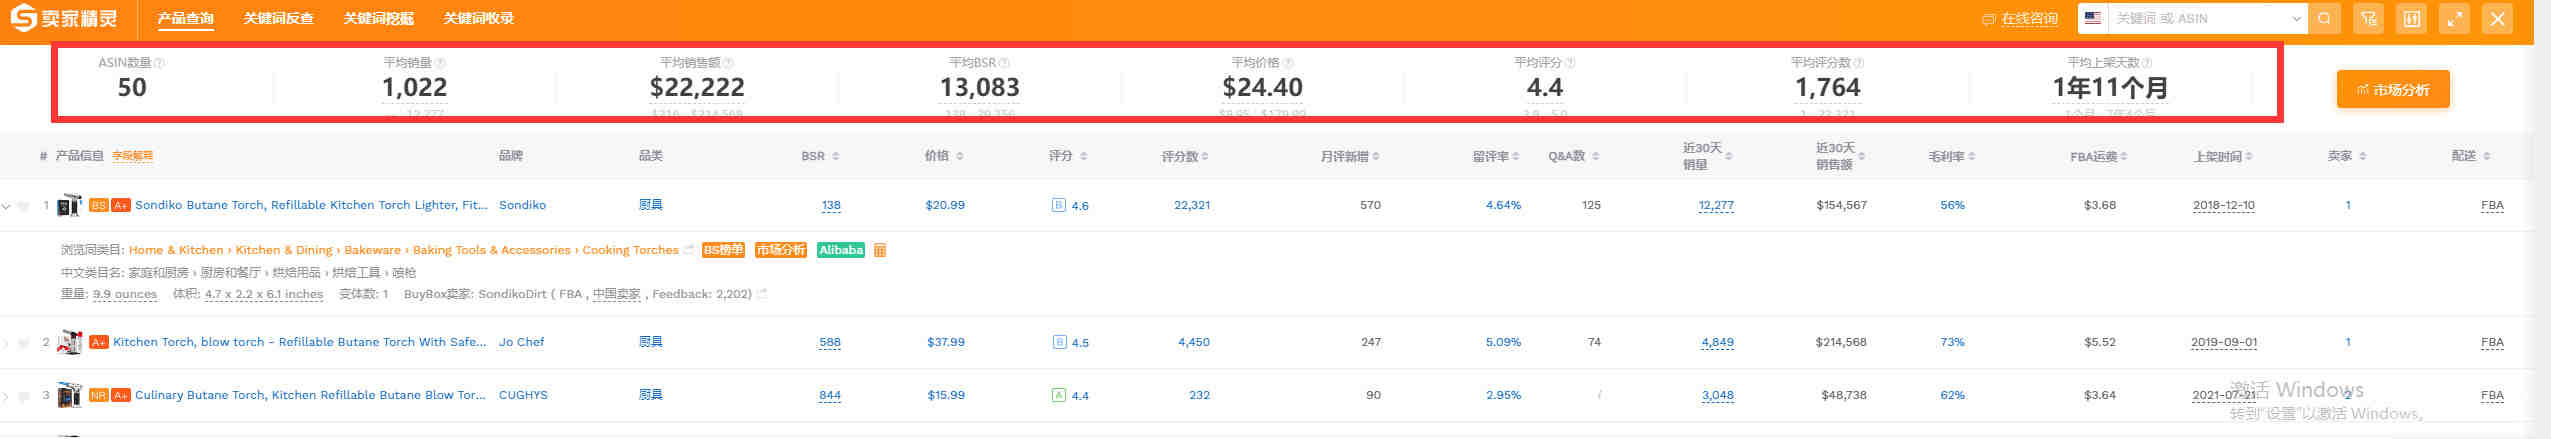Click the fullscreen expand arrows icon
Viewport: 2551px width, 439px height.
point(2455,19)
